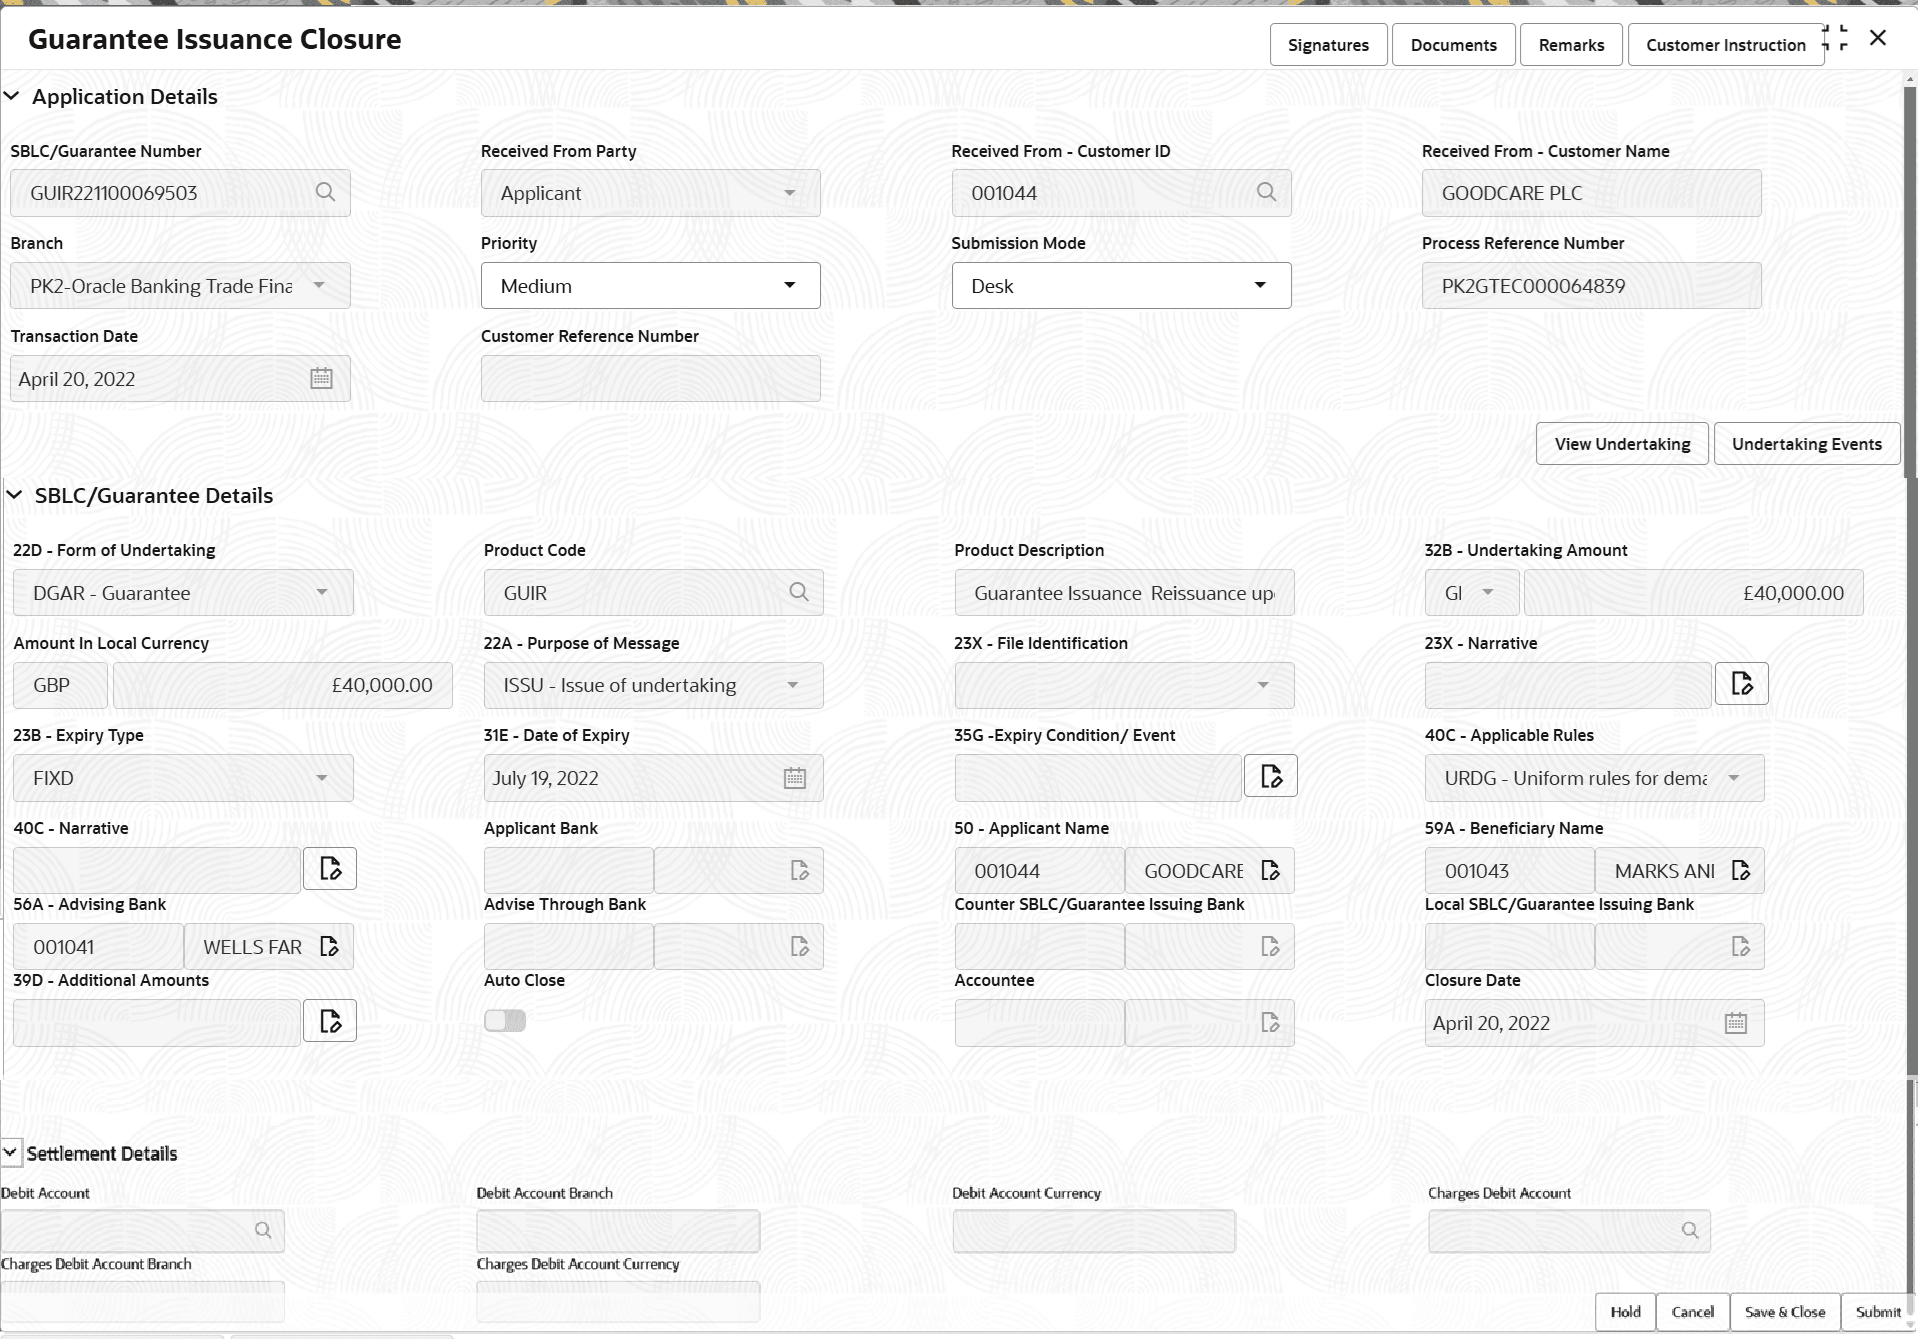The image size is (1918, 1339).
Task: Click Debit Account search icon
Action: [263, 1230]
